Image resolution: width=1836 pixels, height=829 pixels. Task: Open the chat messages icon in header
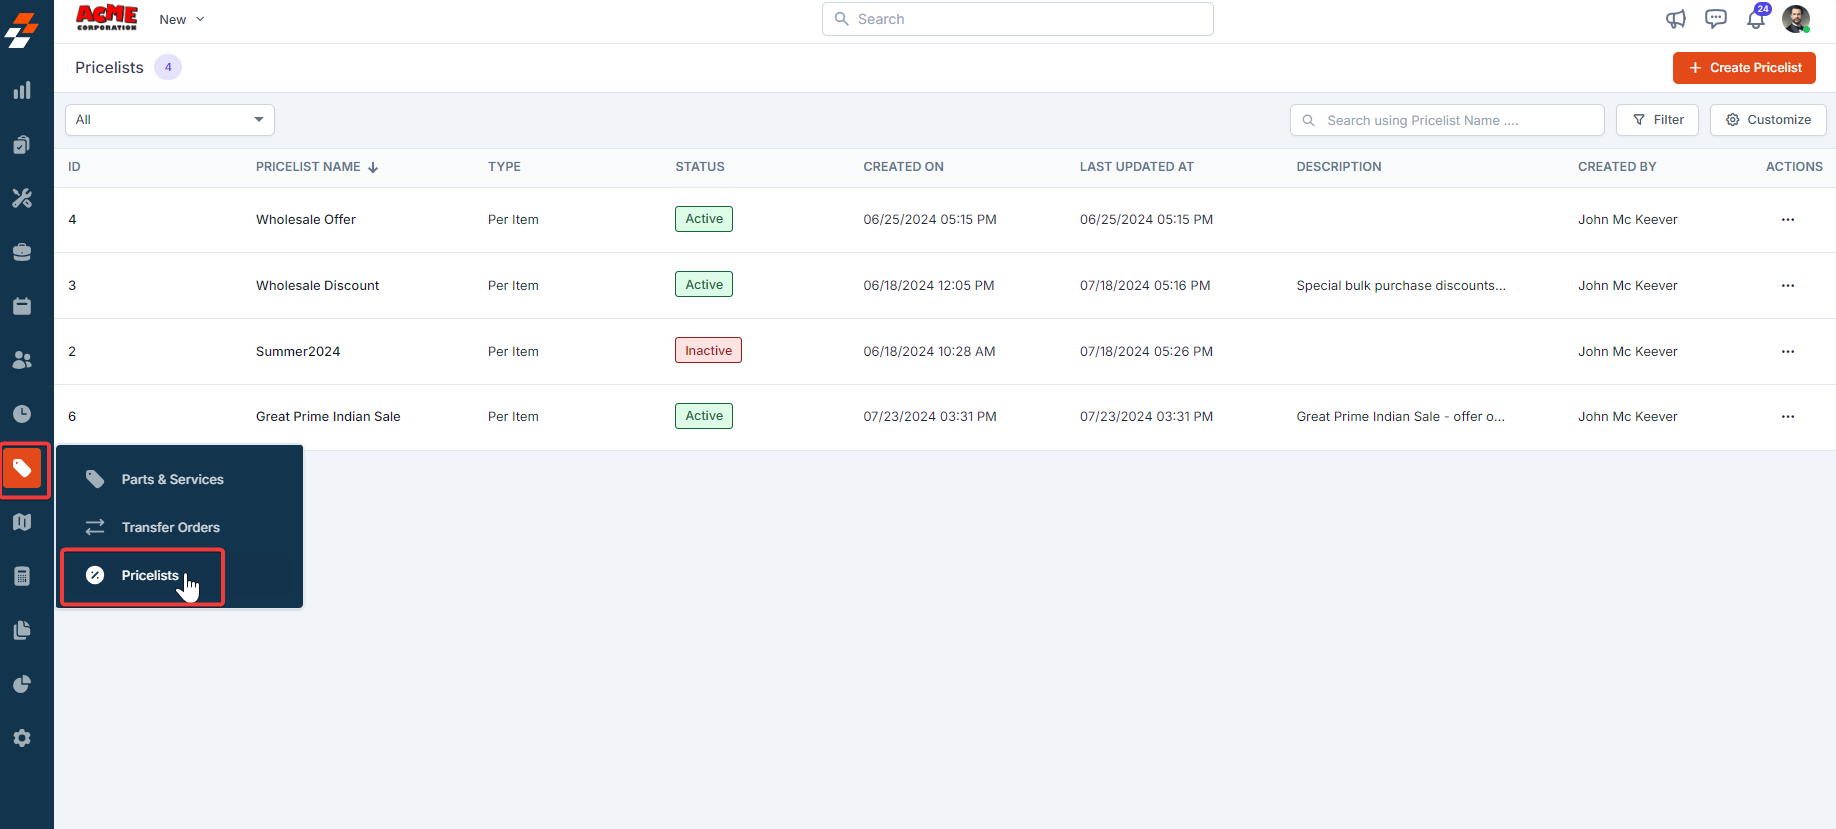[1715, 19]
